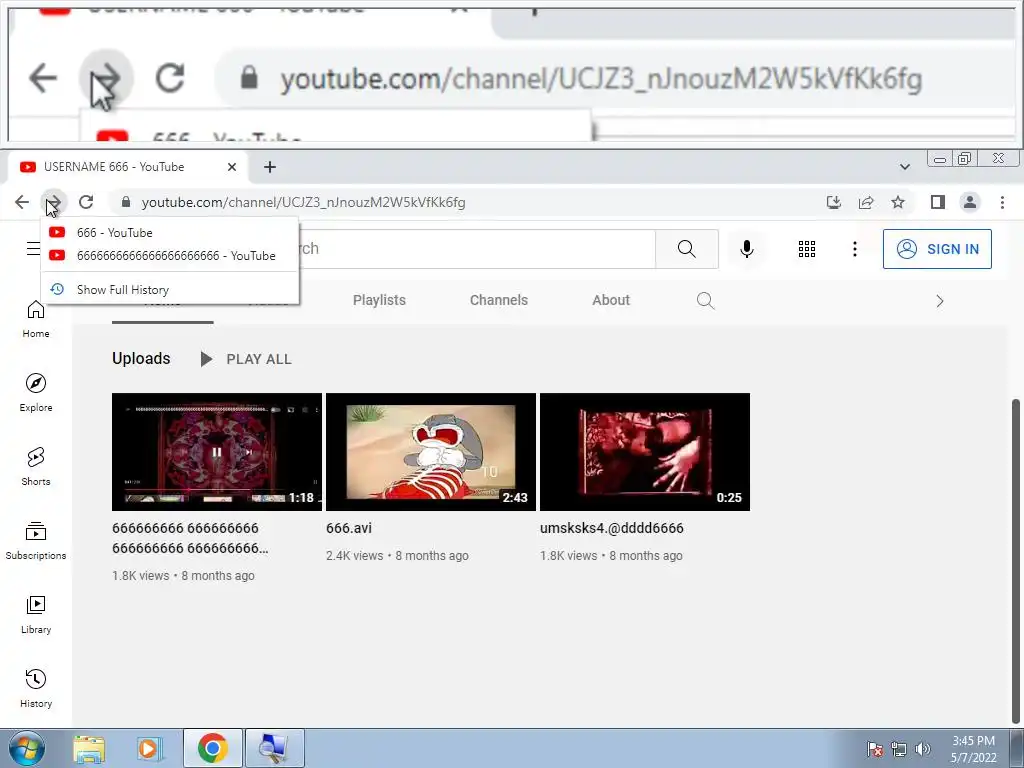Click the volume speaker tray icon
Screen dimensions: 1024x768
click(923, 749)
